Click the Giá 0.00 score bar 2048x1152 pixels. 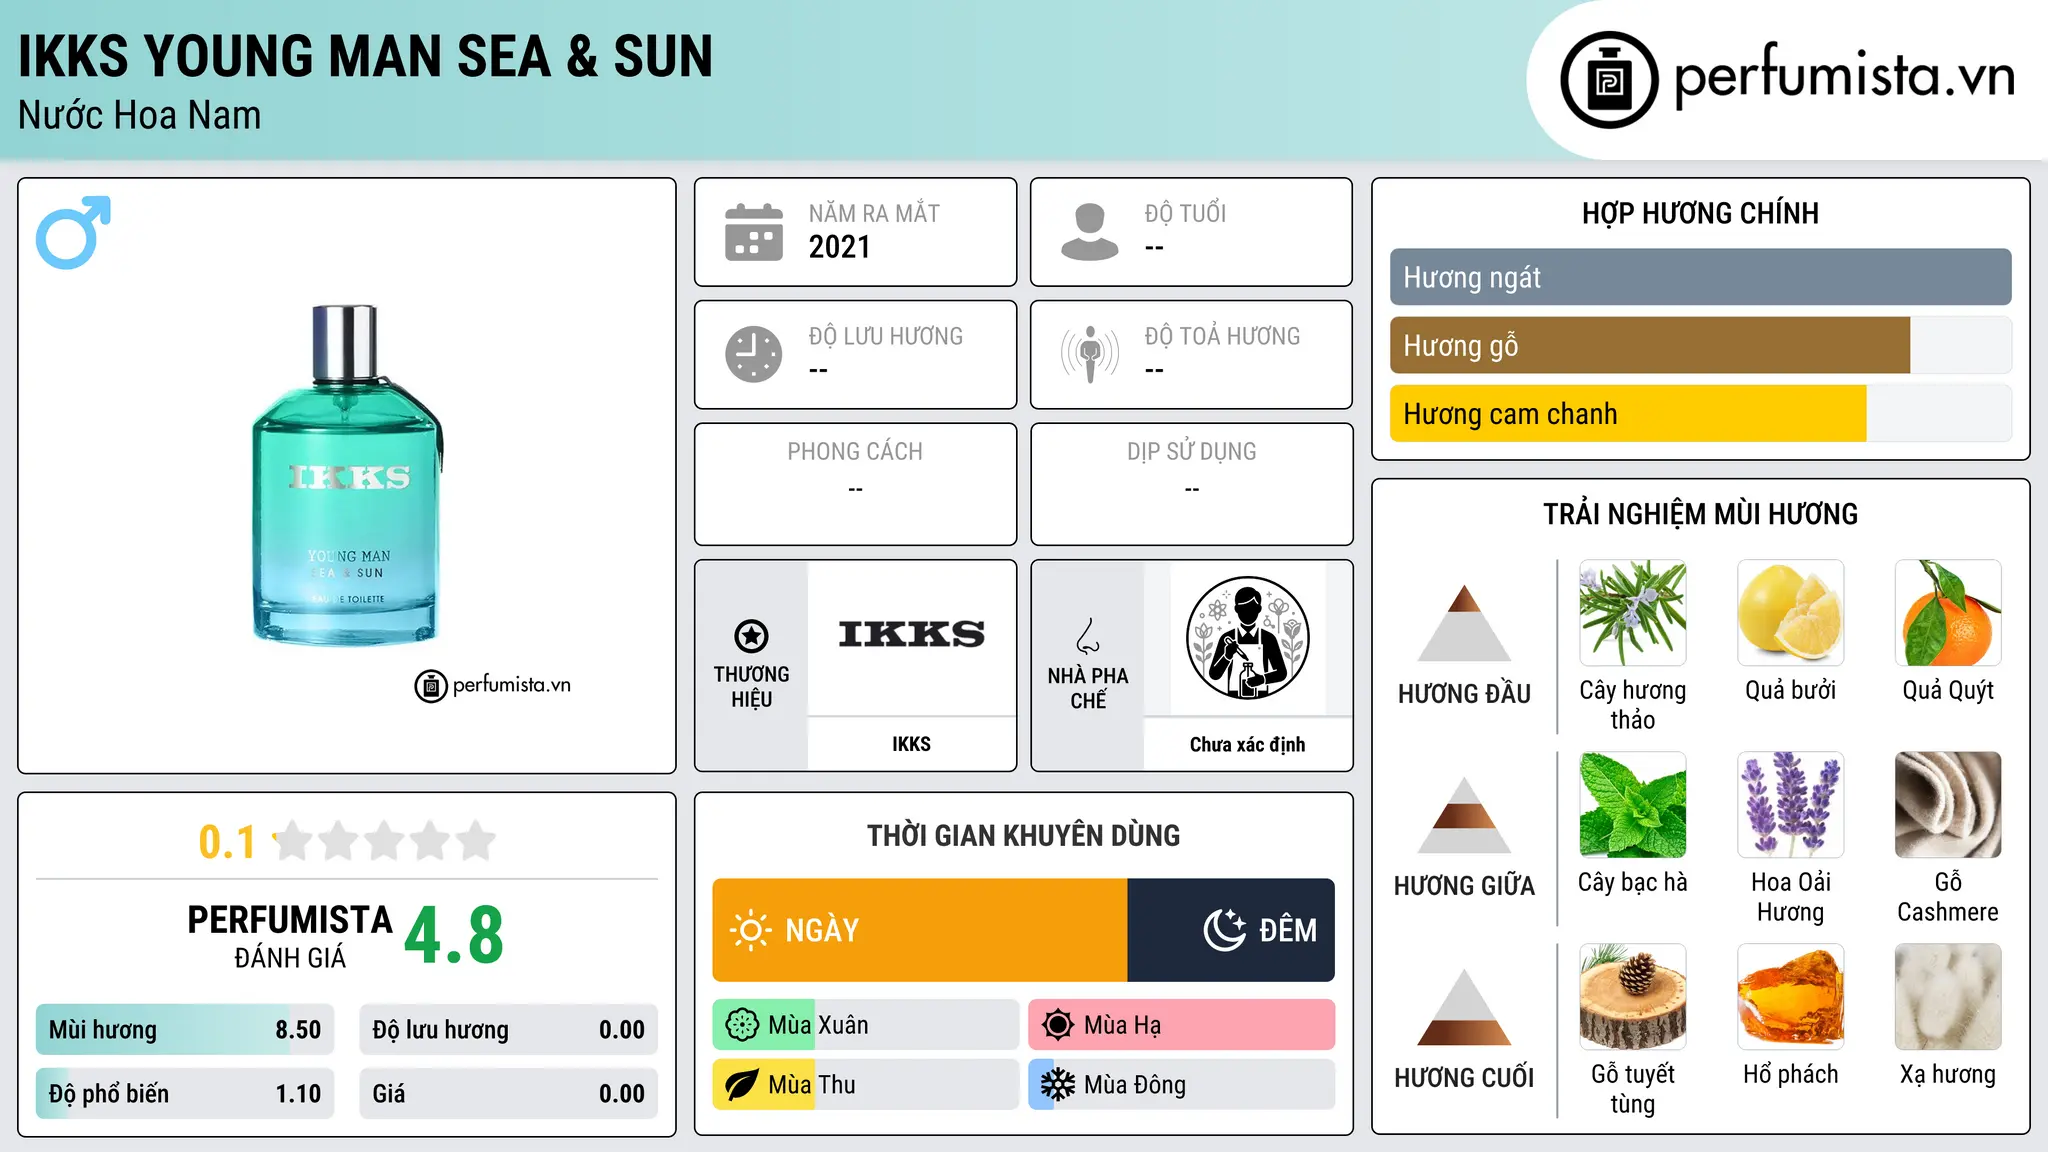(508, 1093)
